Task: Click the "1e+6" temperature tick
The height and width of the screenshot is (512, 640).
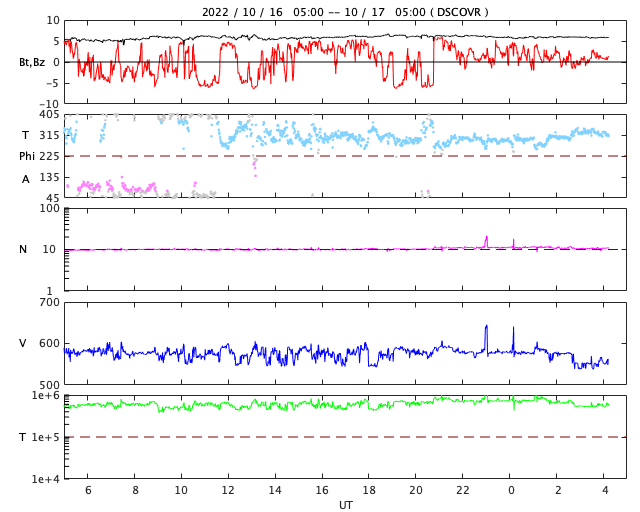Action: pyautogui.click(x=46, y=396)
